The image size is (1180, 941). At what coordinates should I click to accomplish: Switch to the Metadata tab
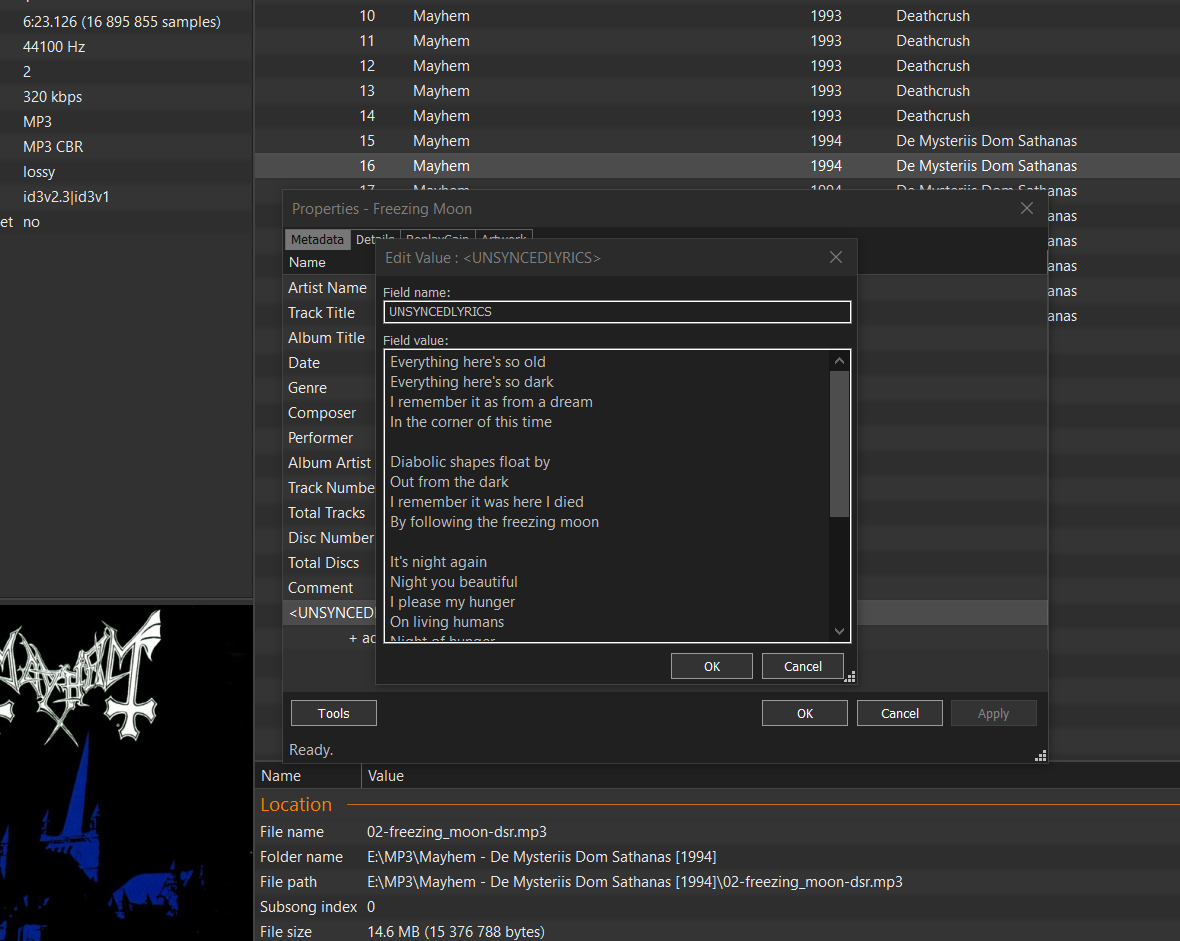[x=317, y=239]
